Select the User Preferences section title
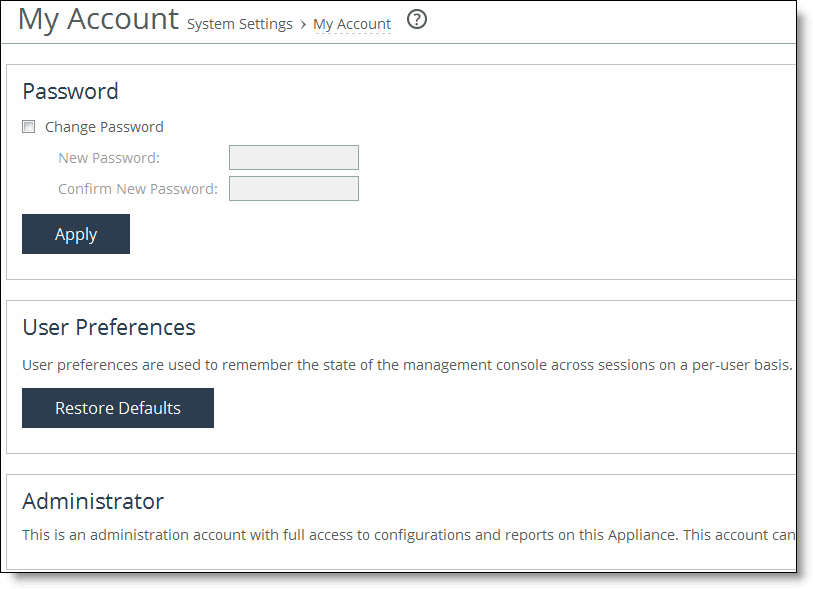813x589 pixels. pyautogui.click(x=108, y=327)
